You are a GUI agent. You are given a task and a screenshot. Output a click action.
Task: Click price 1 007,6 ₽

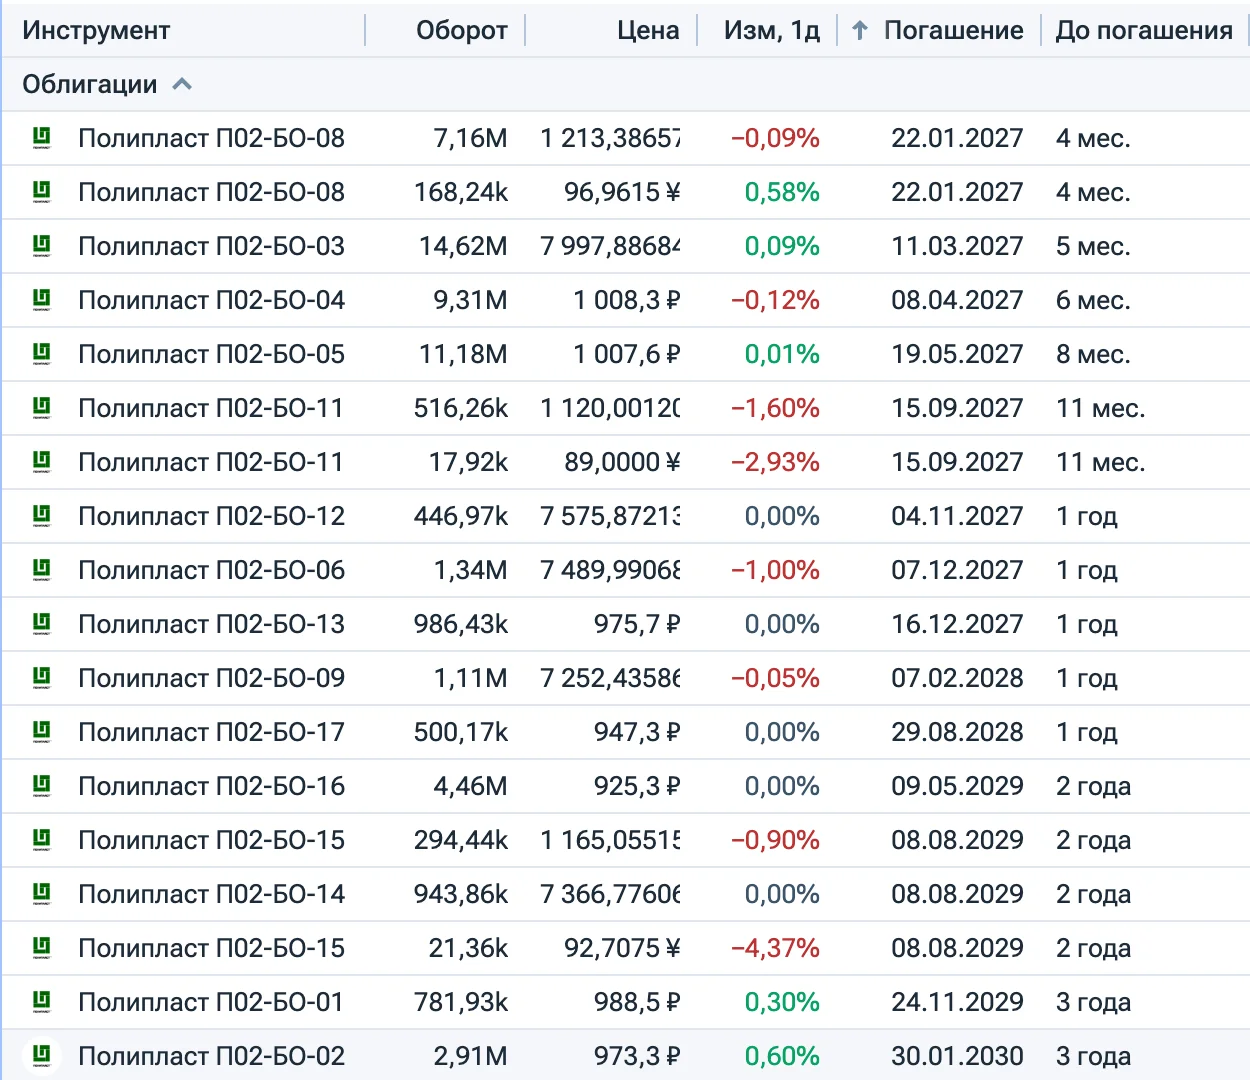pos(627,354)
